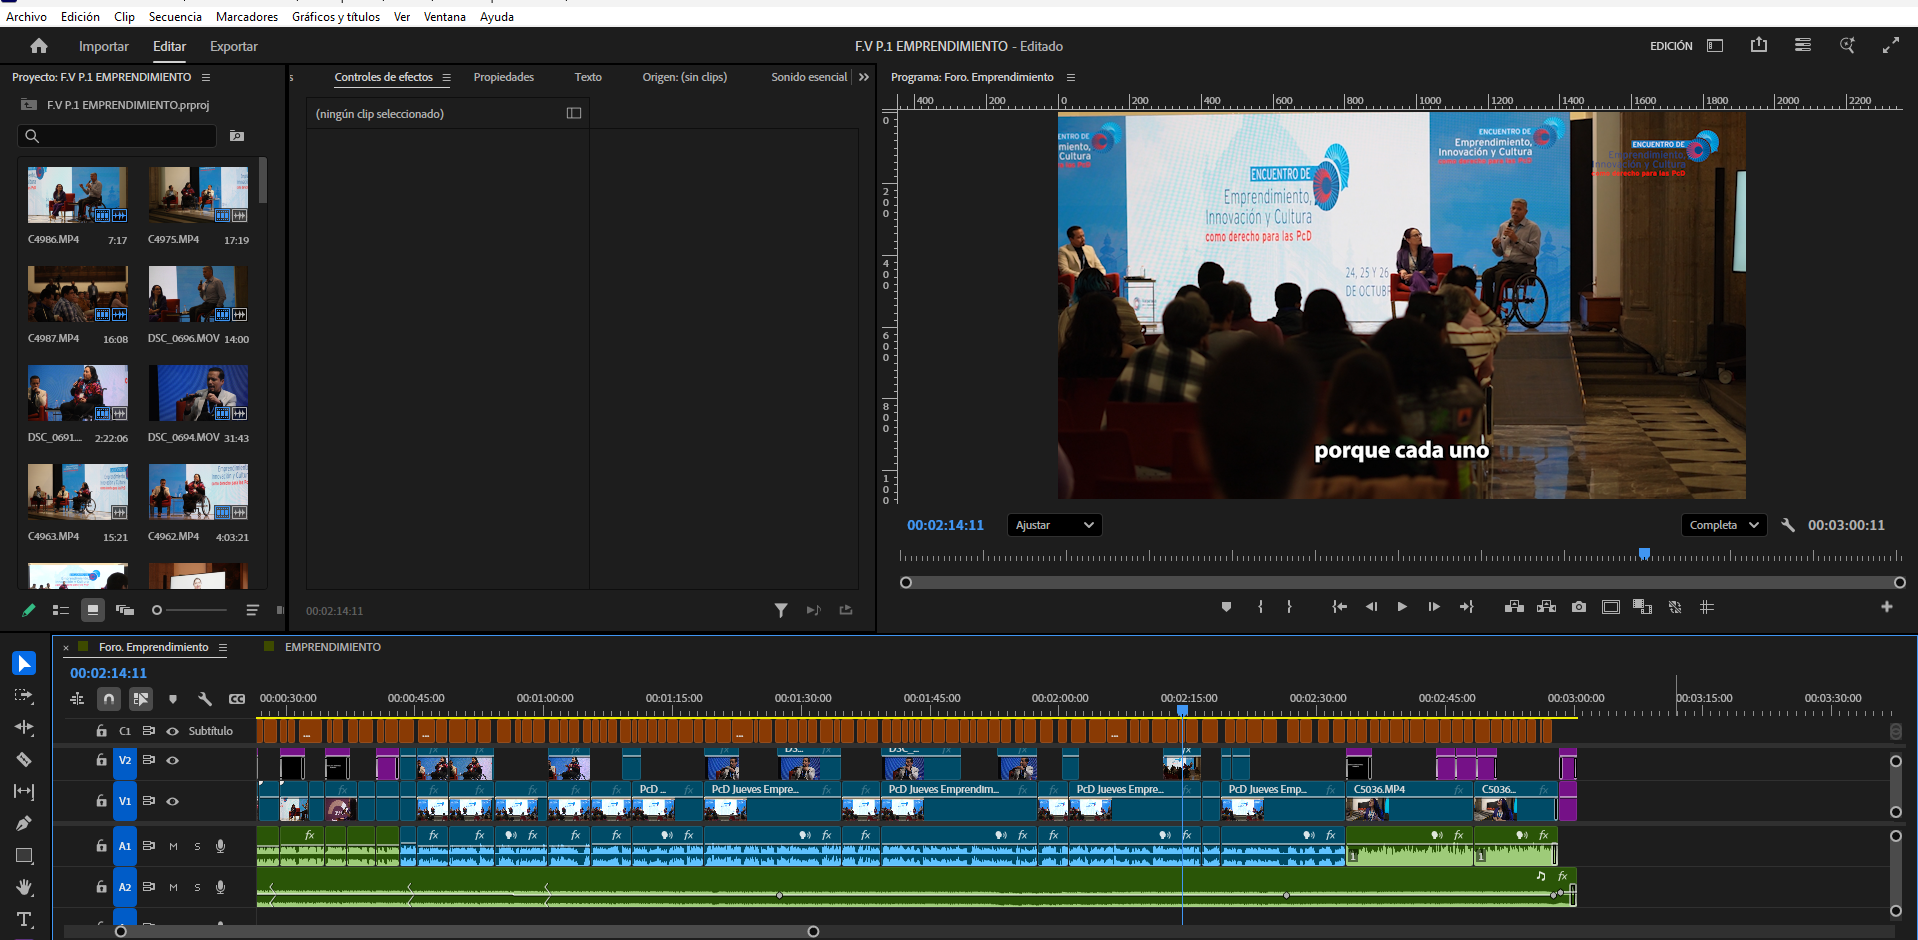Screen dimensions: 1918x940
Task: Add a marker in the Program monitor
Action: pyautogui.click(x=1226, y=607)
